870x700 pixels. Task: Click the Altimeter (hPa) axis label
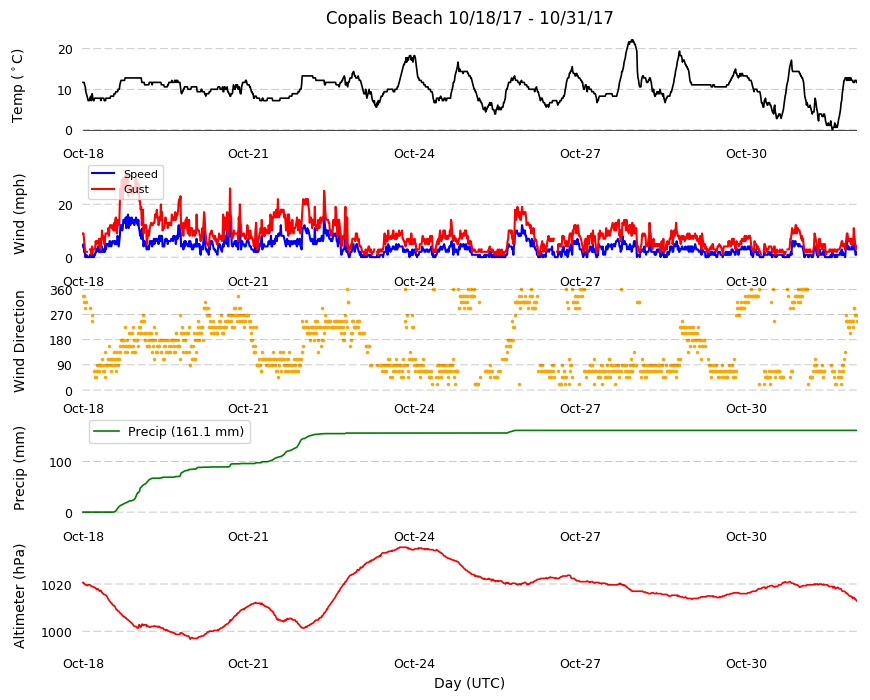pyautogui.click(x=19, y=596)
